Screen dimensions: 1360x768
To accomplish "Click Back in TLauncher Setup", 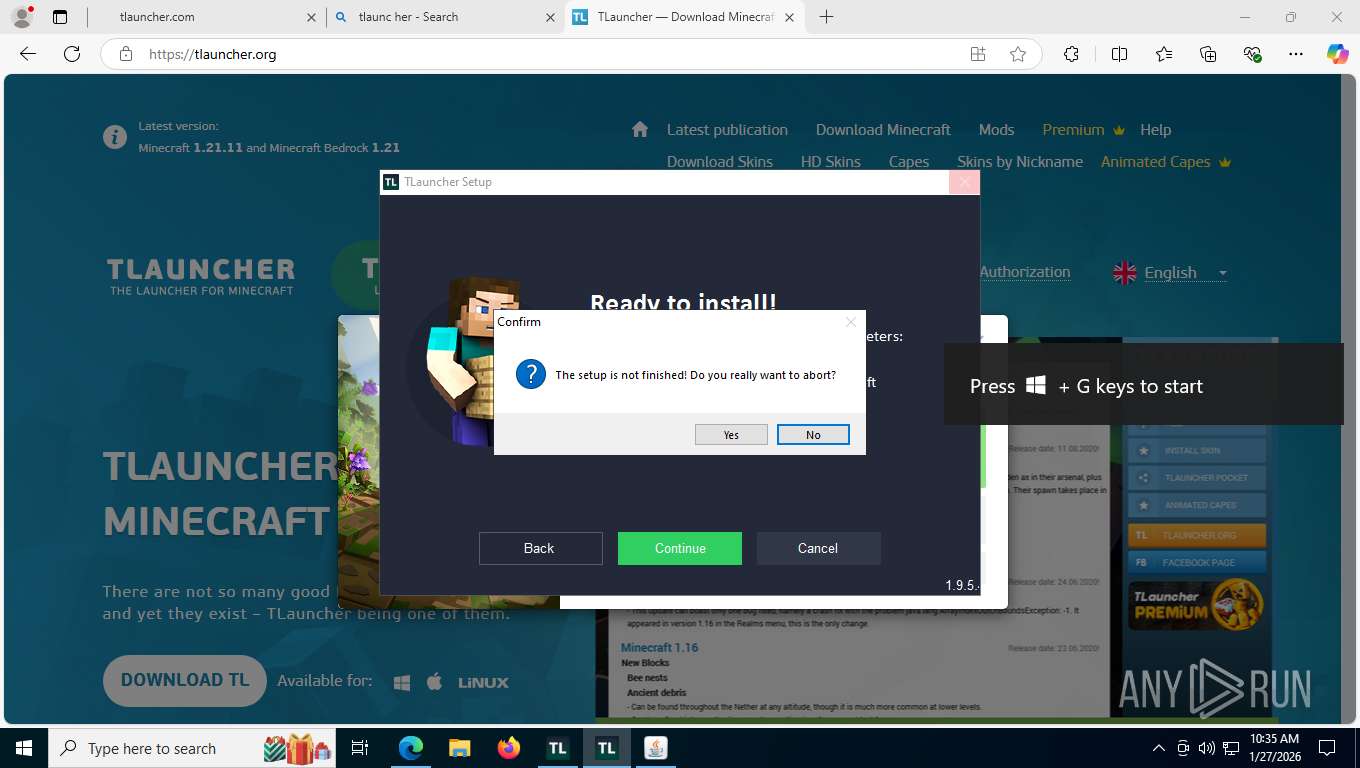I will tap(540, 548).
